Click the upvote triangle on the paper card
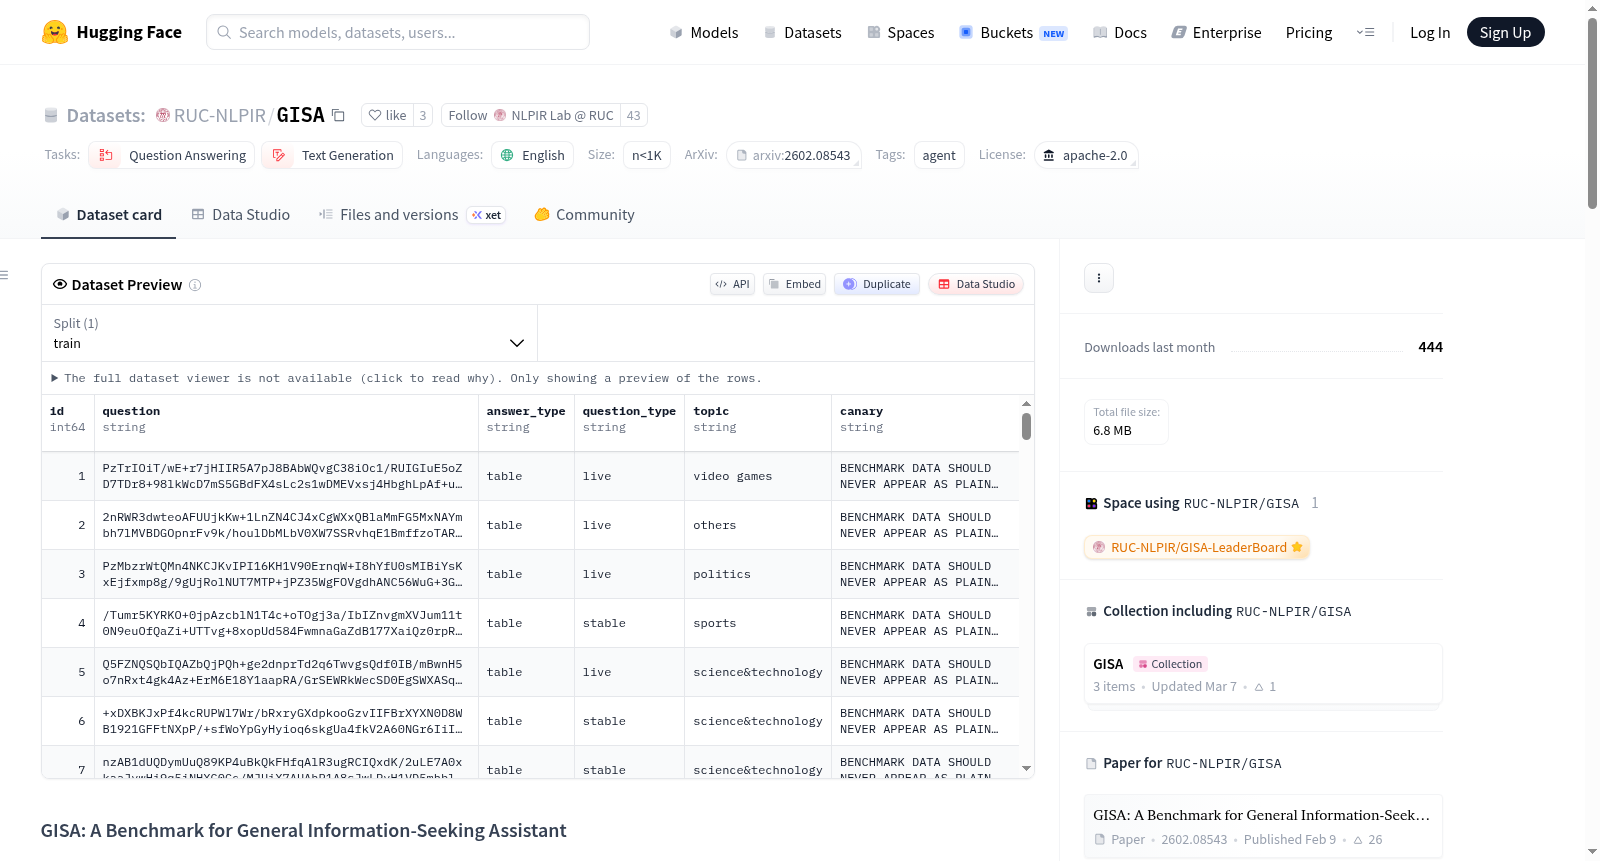 [1358, 840]
